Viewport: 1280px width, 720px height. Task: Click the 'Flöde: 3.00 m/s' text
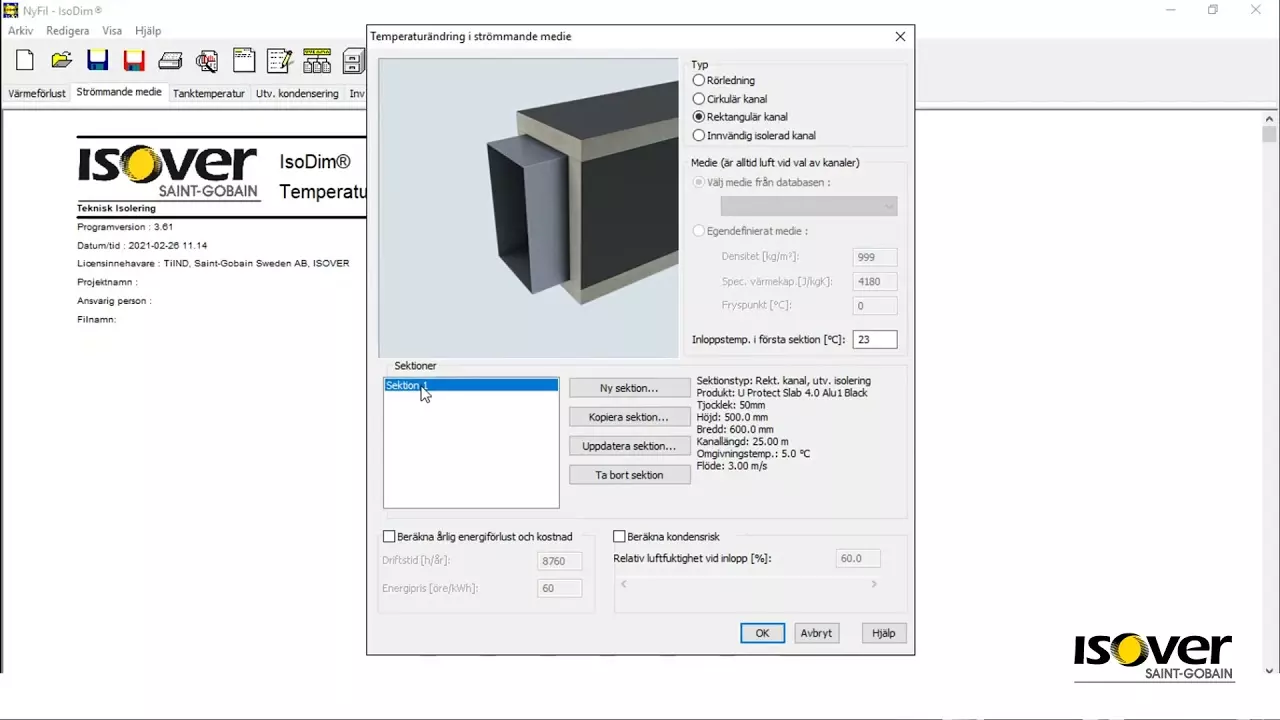(732, 466)
